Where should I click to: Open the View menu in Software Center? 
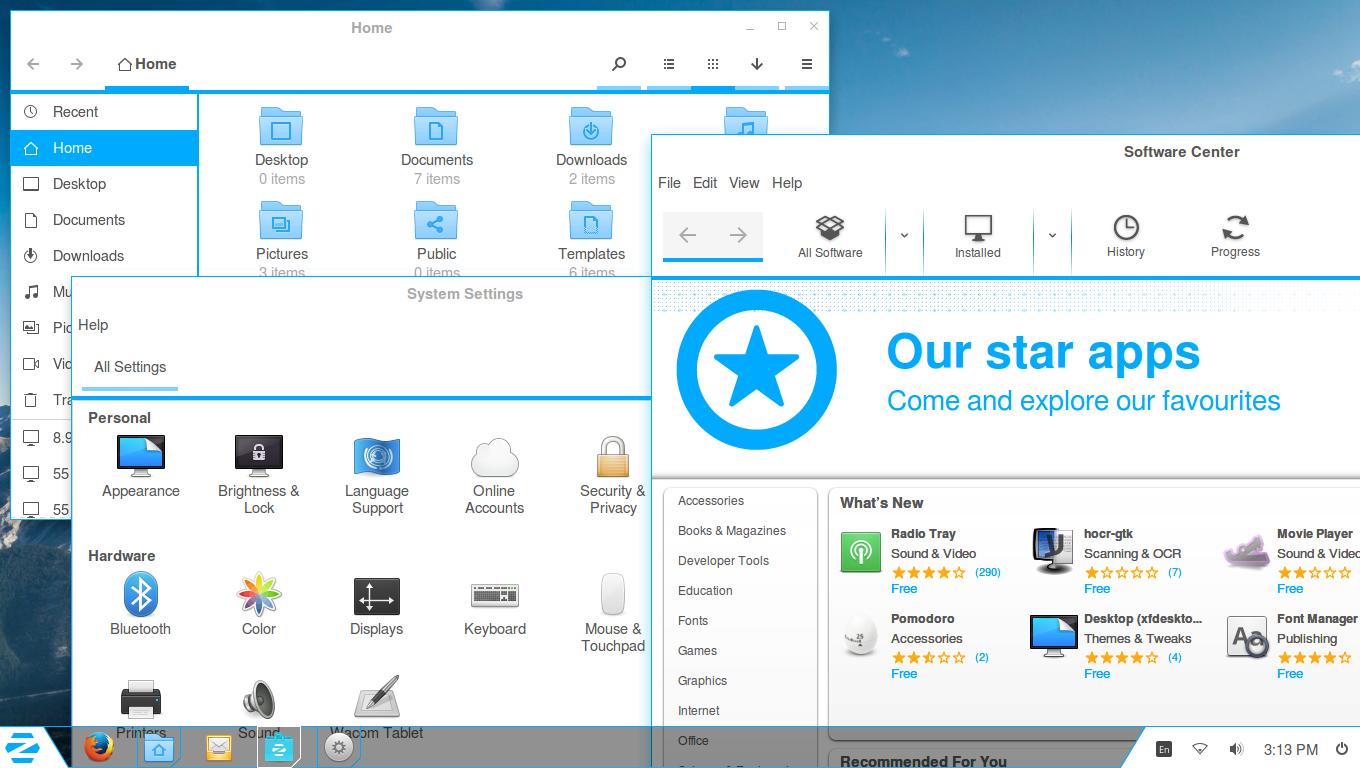pos(744,183)
